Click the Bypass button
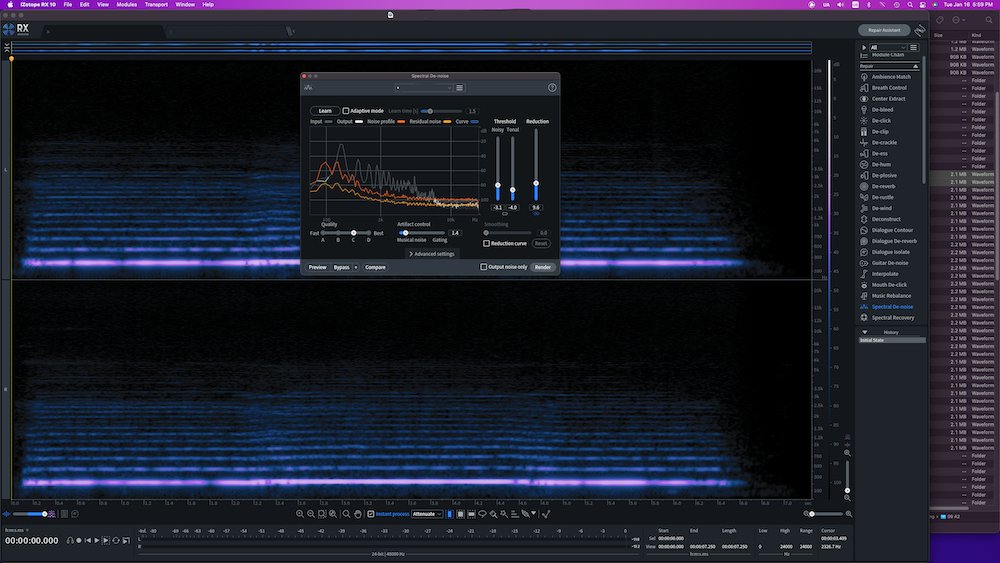This screenshot has height=563, width=1000. point(342,267)
